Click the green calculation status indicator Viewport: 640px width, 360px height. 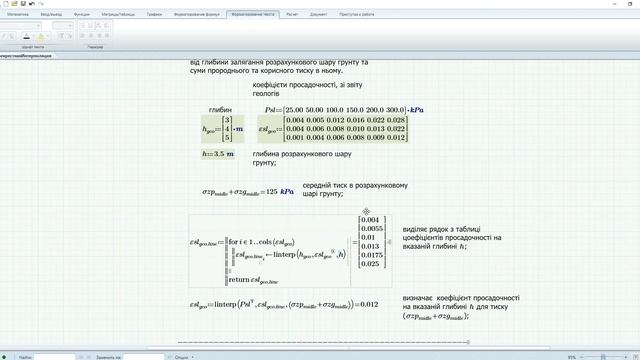tap(4, 357)
